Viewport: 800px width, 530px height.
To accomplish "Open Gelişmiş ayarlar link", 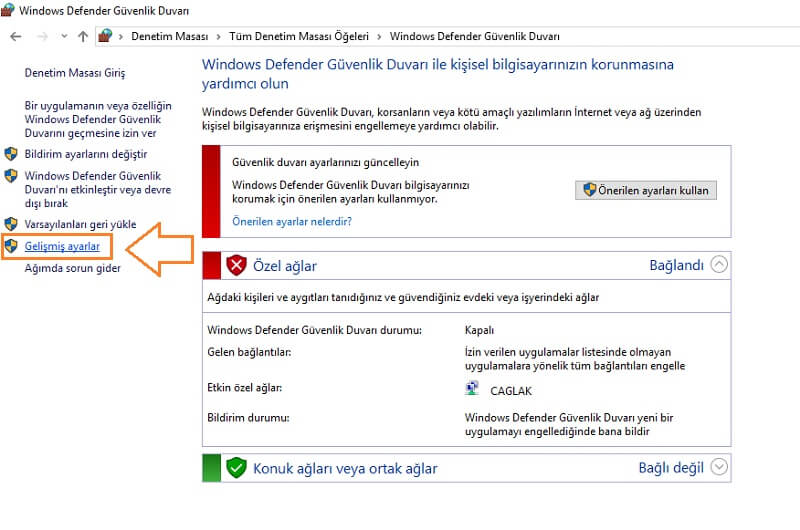I will pos(62,246).
